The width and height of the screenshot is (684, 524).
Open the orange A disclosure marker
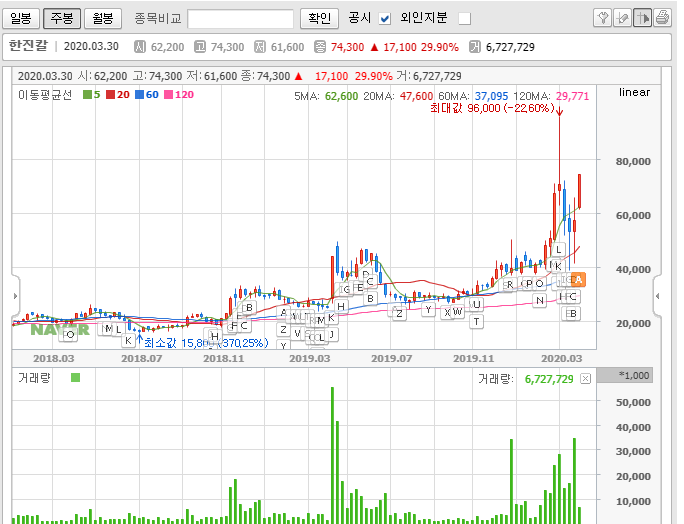pos(578,280)
